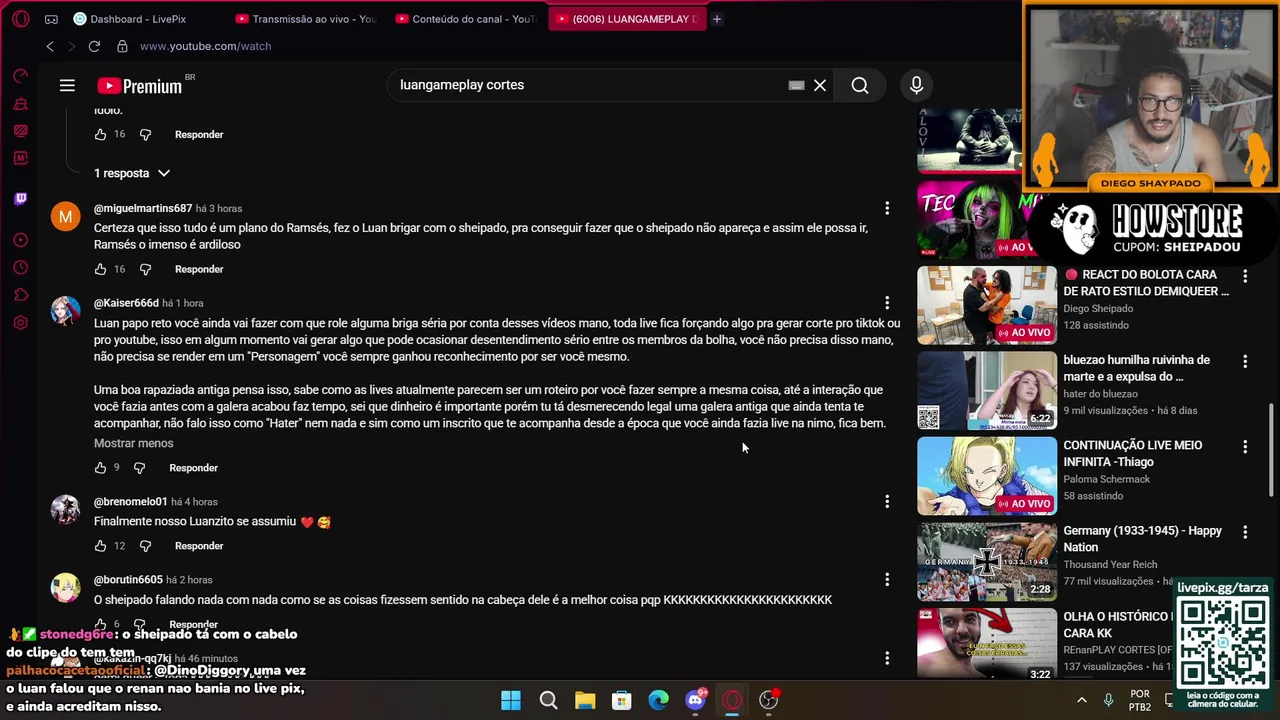Open options menu for @Kaiser666d comment

(x=887, y=302)
